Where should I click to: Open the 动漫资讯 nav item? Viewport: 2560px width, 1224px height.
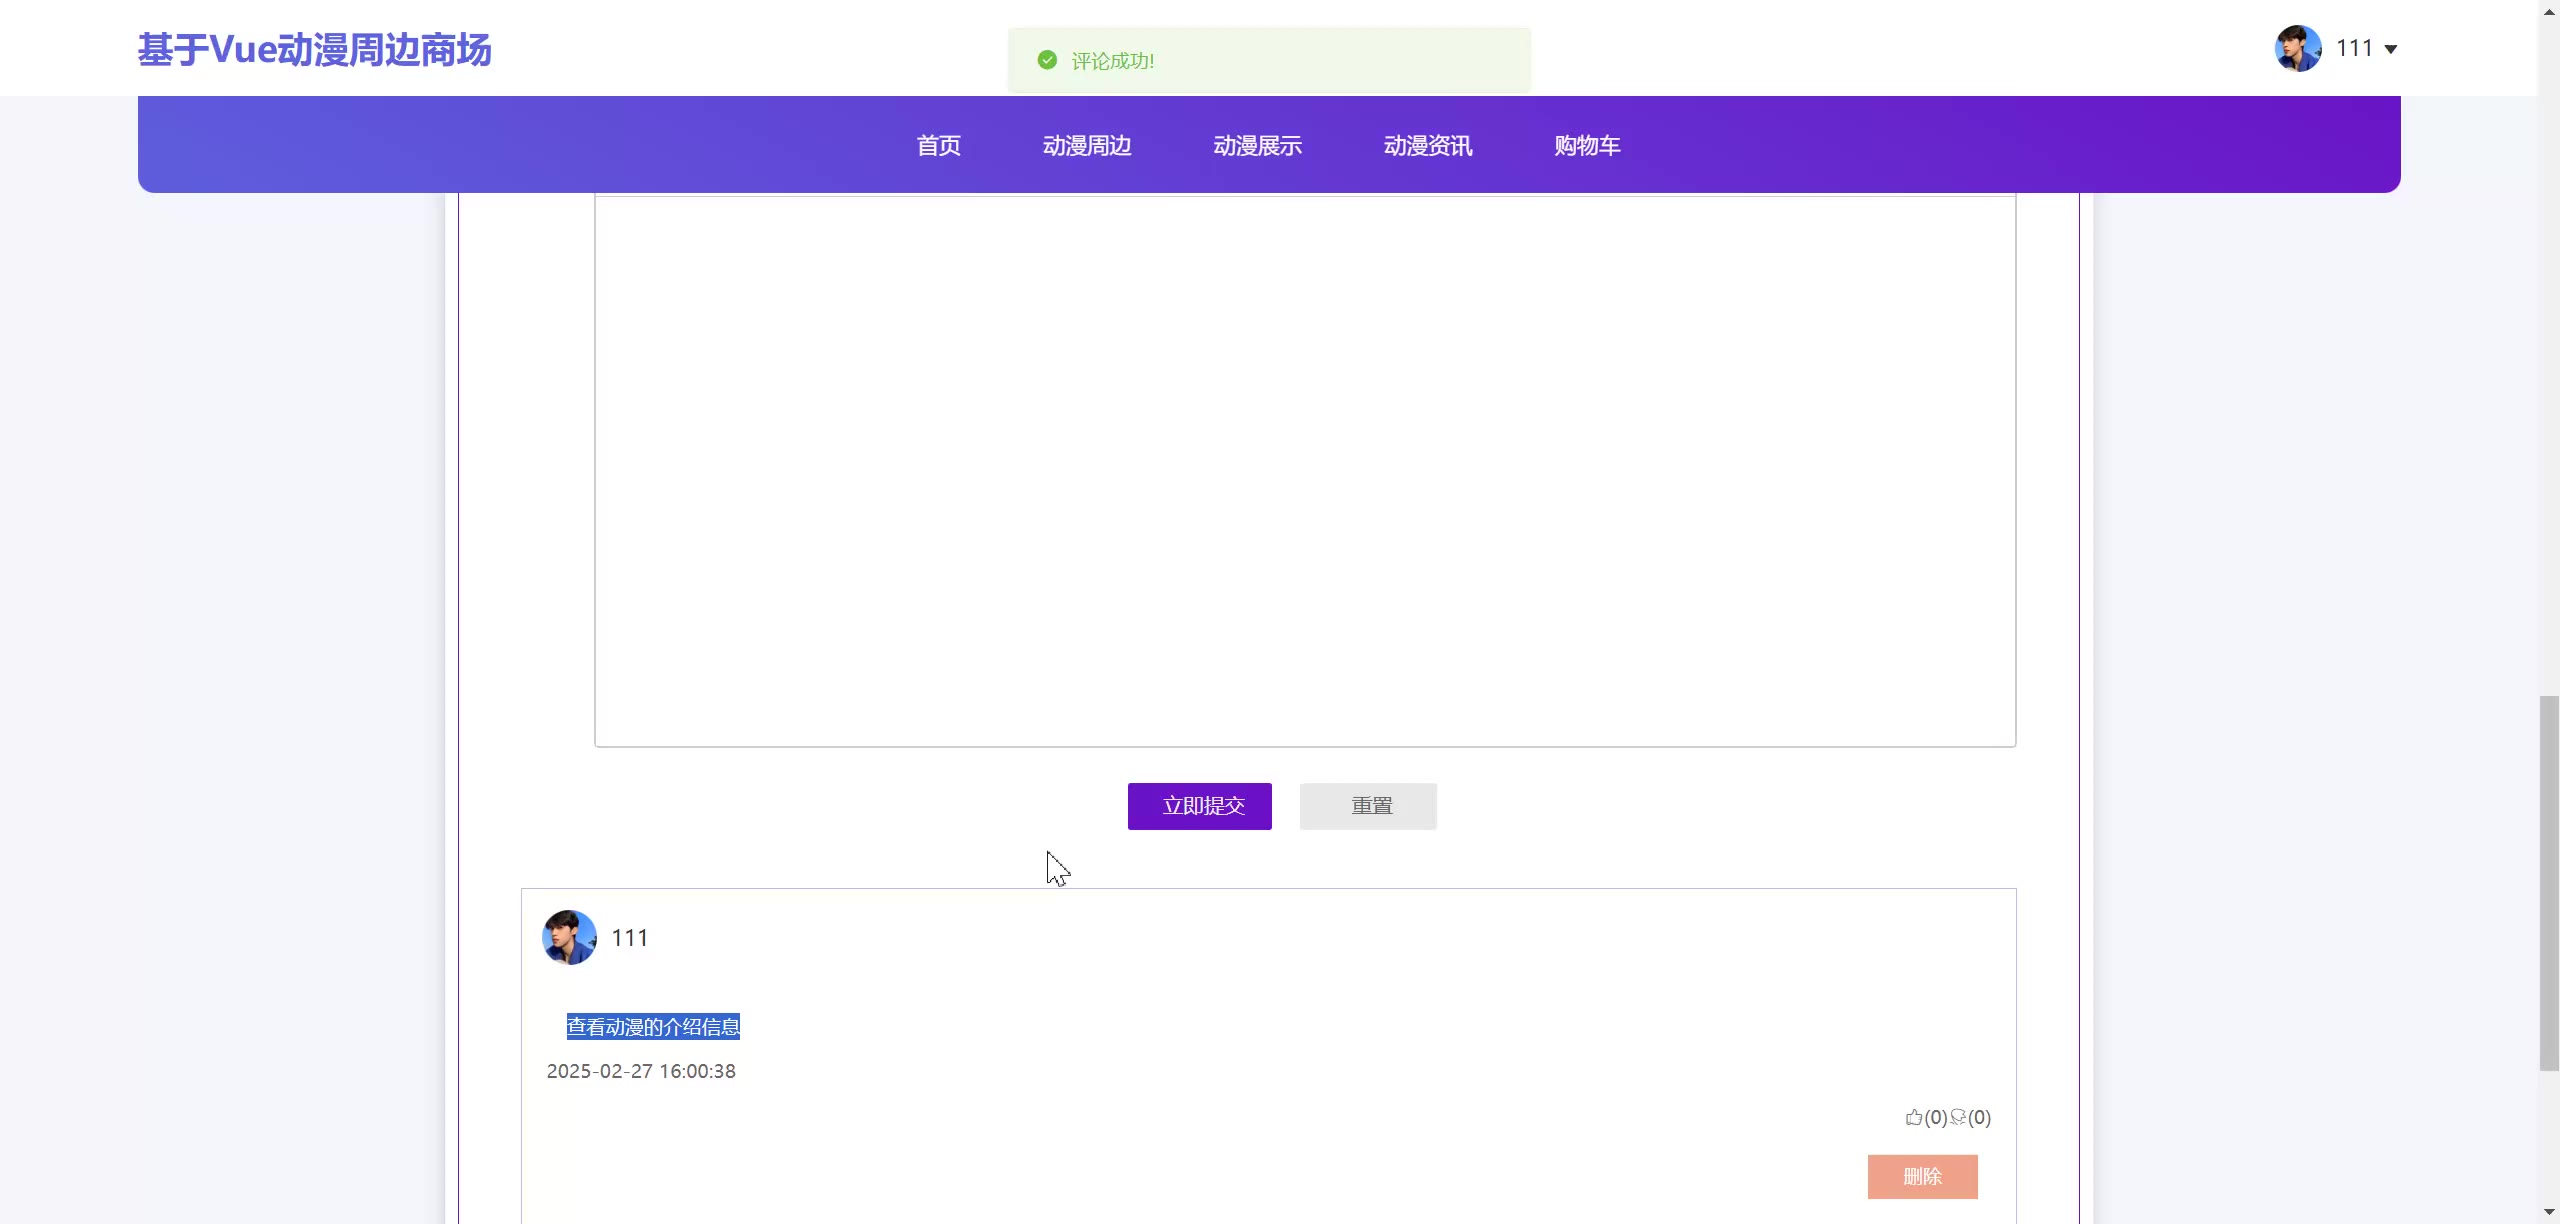[x=1427, y=146]
